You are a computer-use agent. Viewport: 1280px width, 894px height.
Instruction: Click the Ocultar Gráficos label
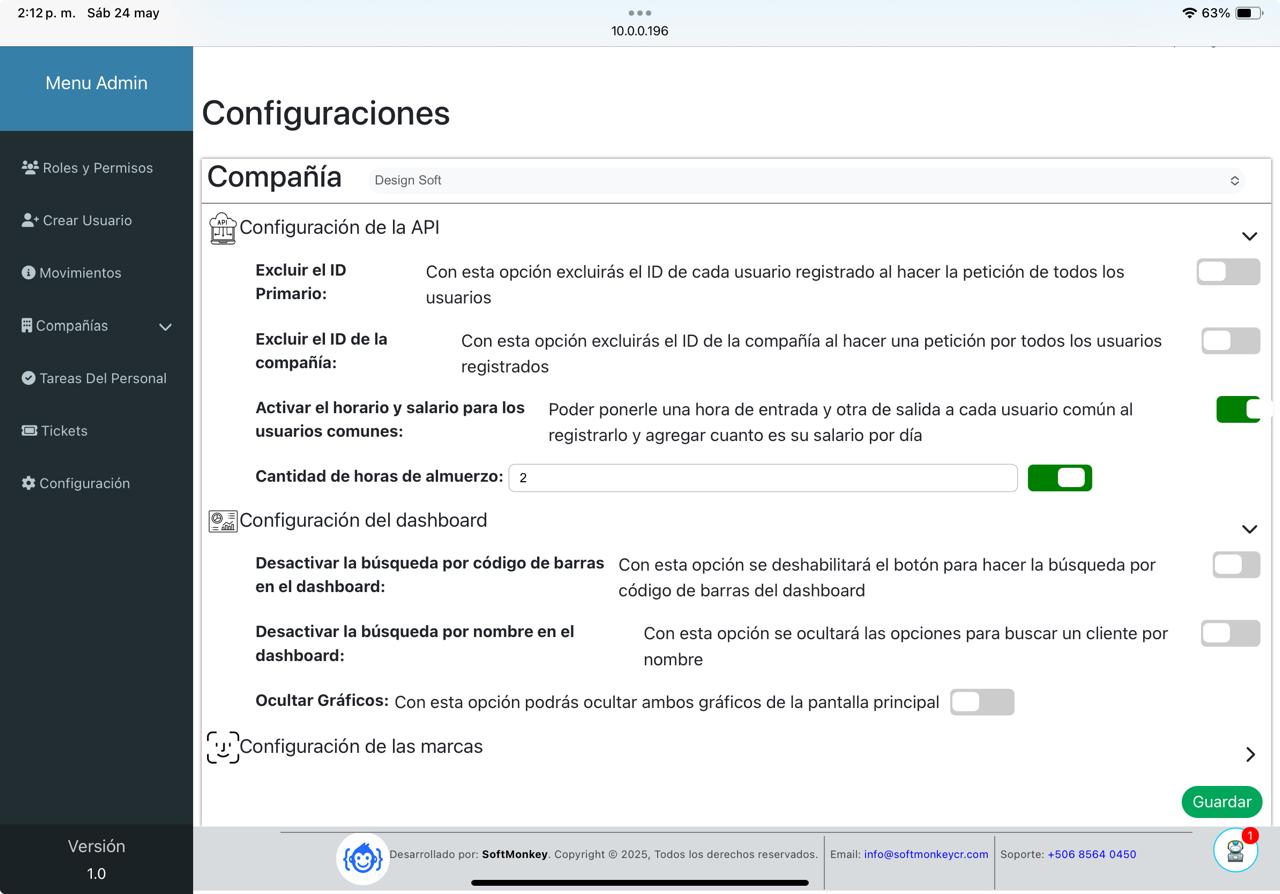tap(322, 700)
